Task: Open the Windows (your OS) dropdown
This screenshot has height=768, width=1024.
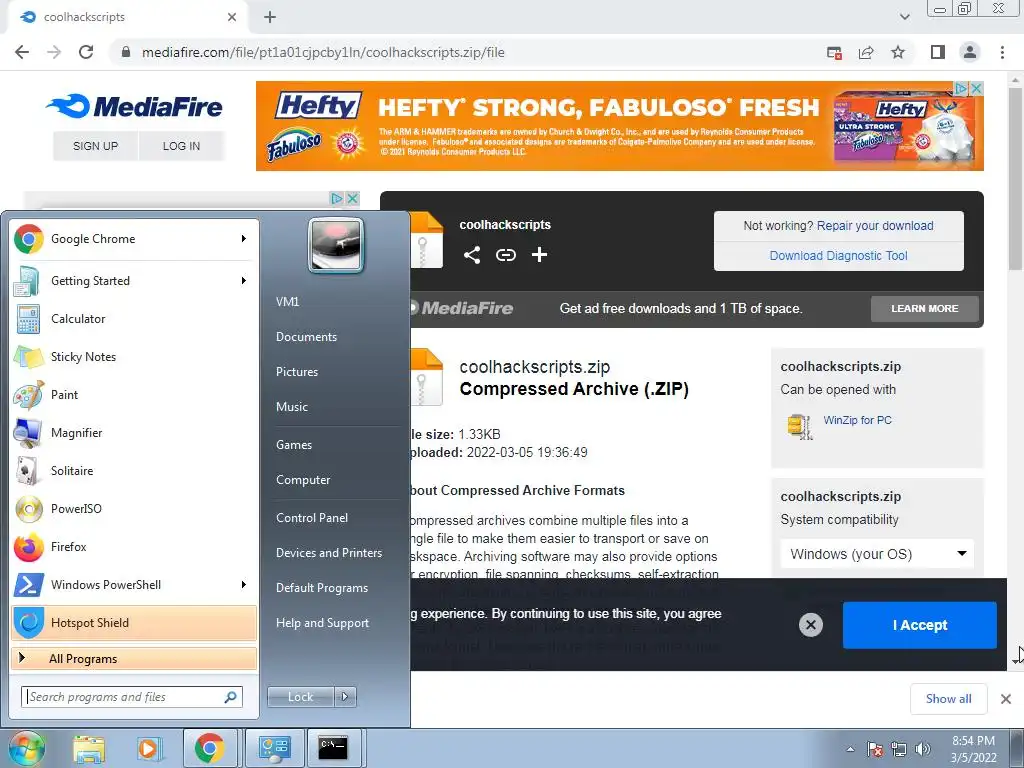Action: click(x=877, y=554)
